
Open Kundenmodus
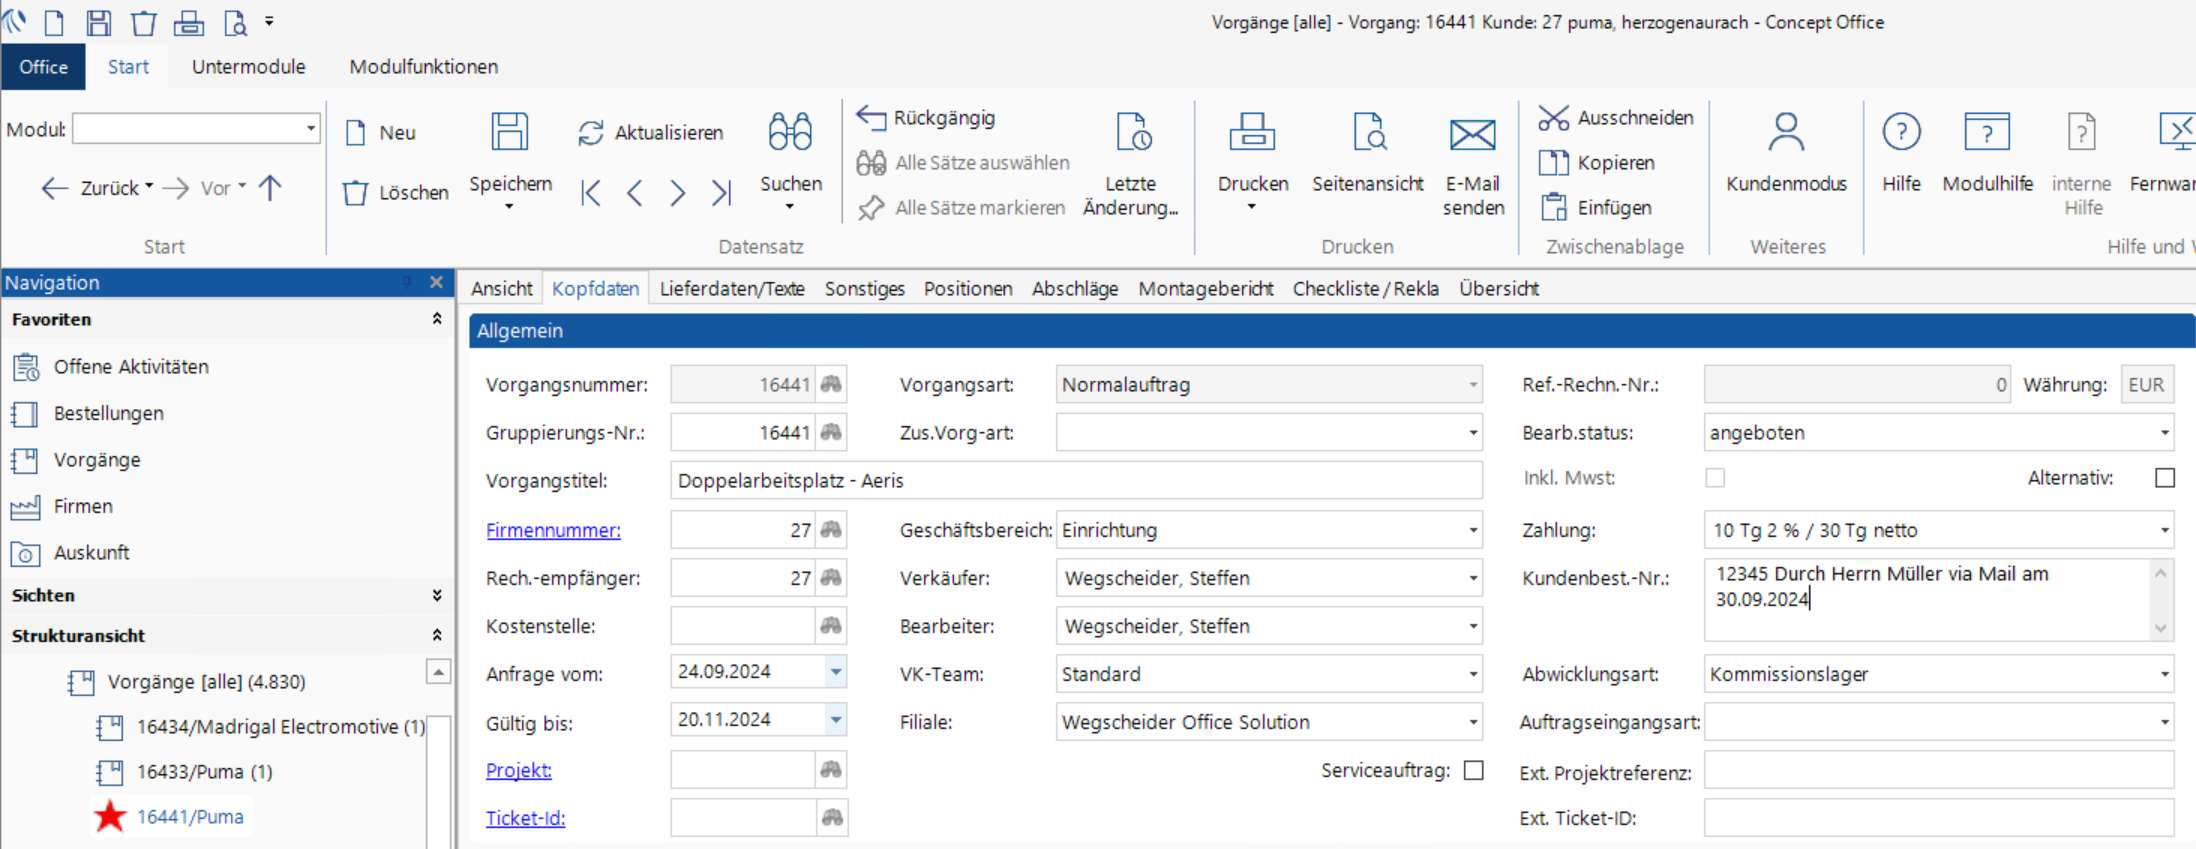point(1786,153)
